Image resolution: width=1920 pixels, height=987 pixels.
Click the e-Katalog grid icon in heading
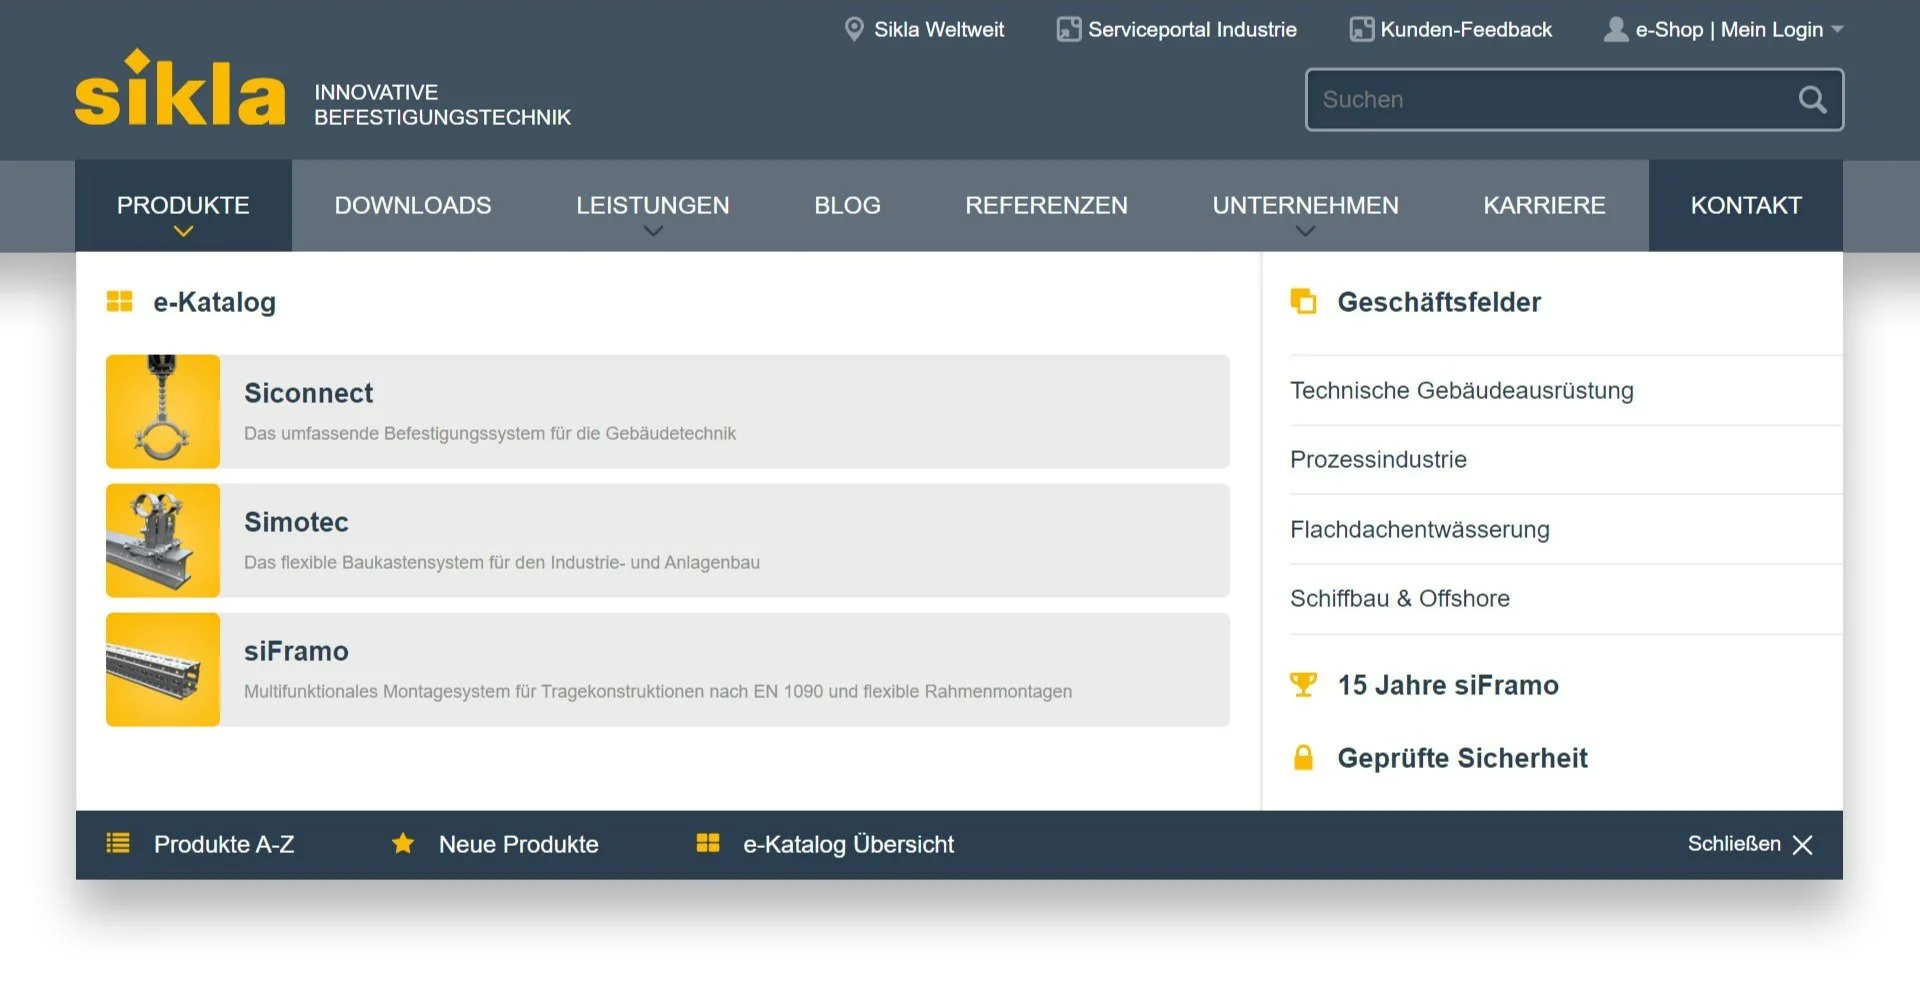coord(119,301)
